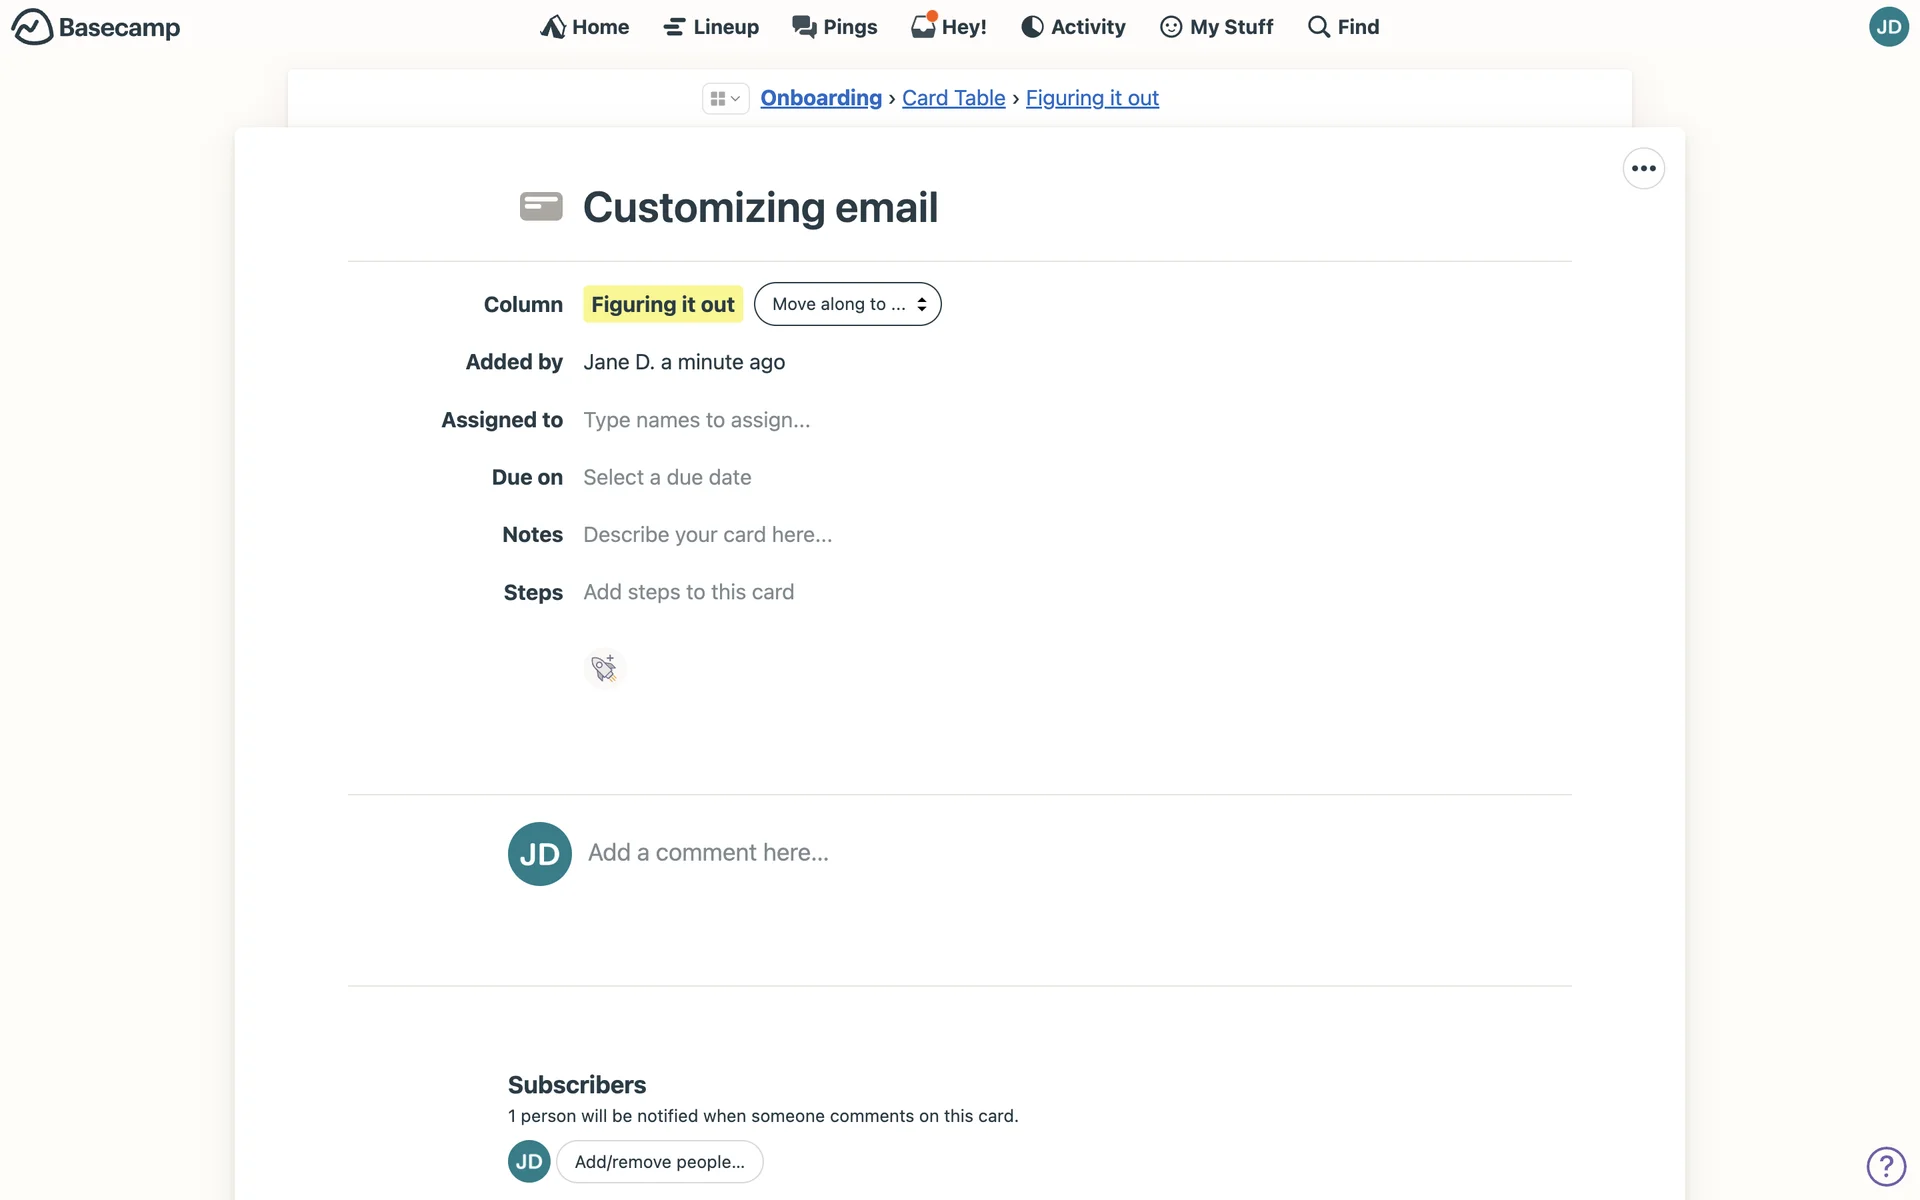
Task: Click the JD avatar next to comment box
Action: 539,854
